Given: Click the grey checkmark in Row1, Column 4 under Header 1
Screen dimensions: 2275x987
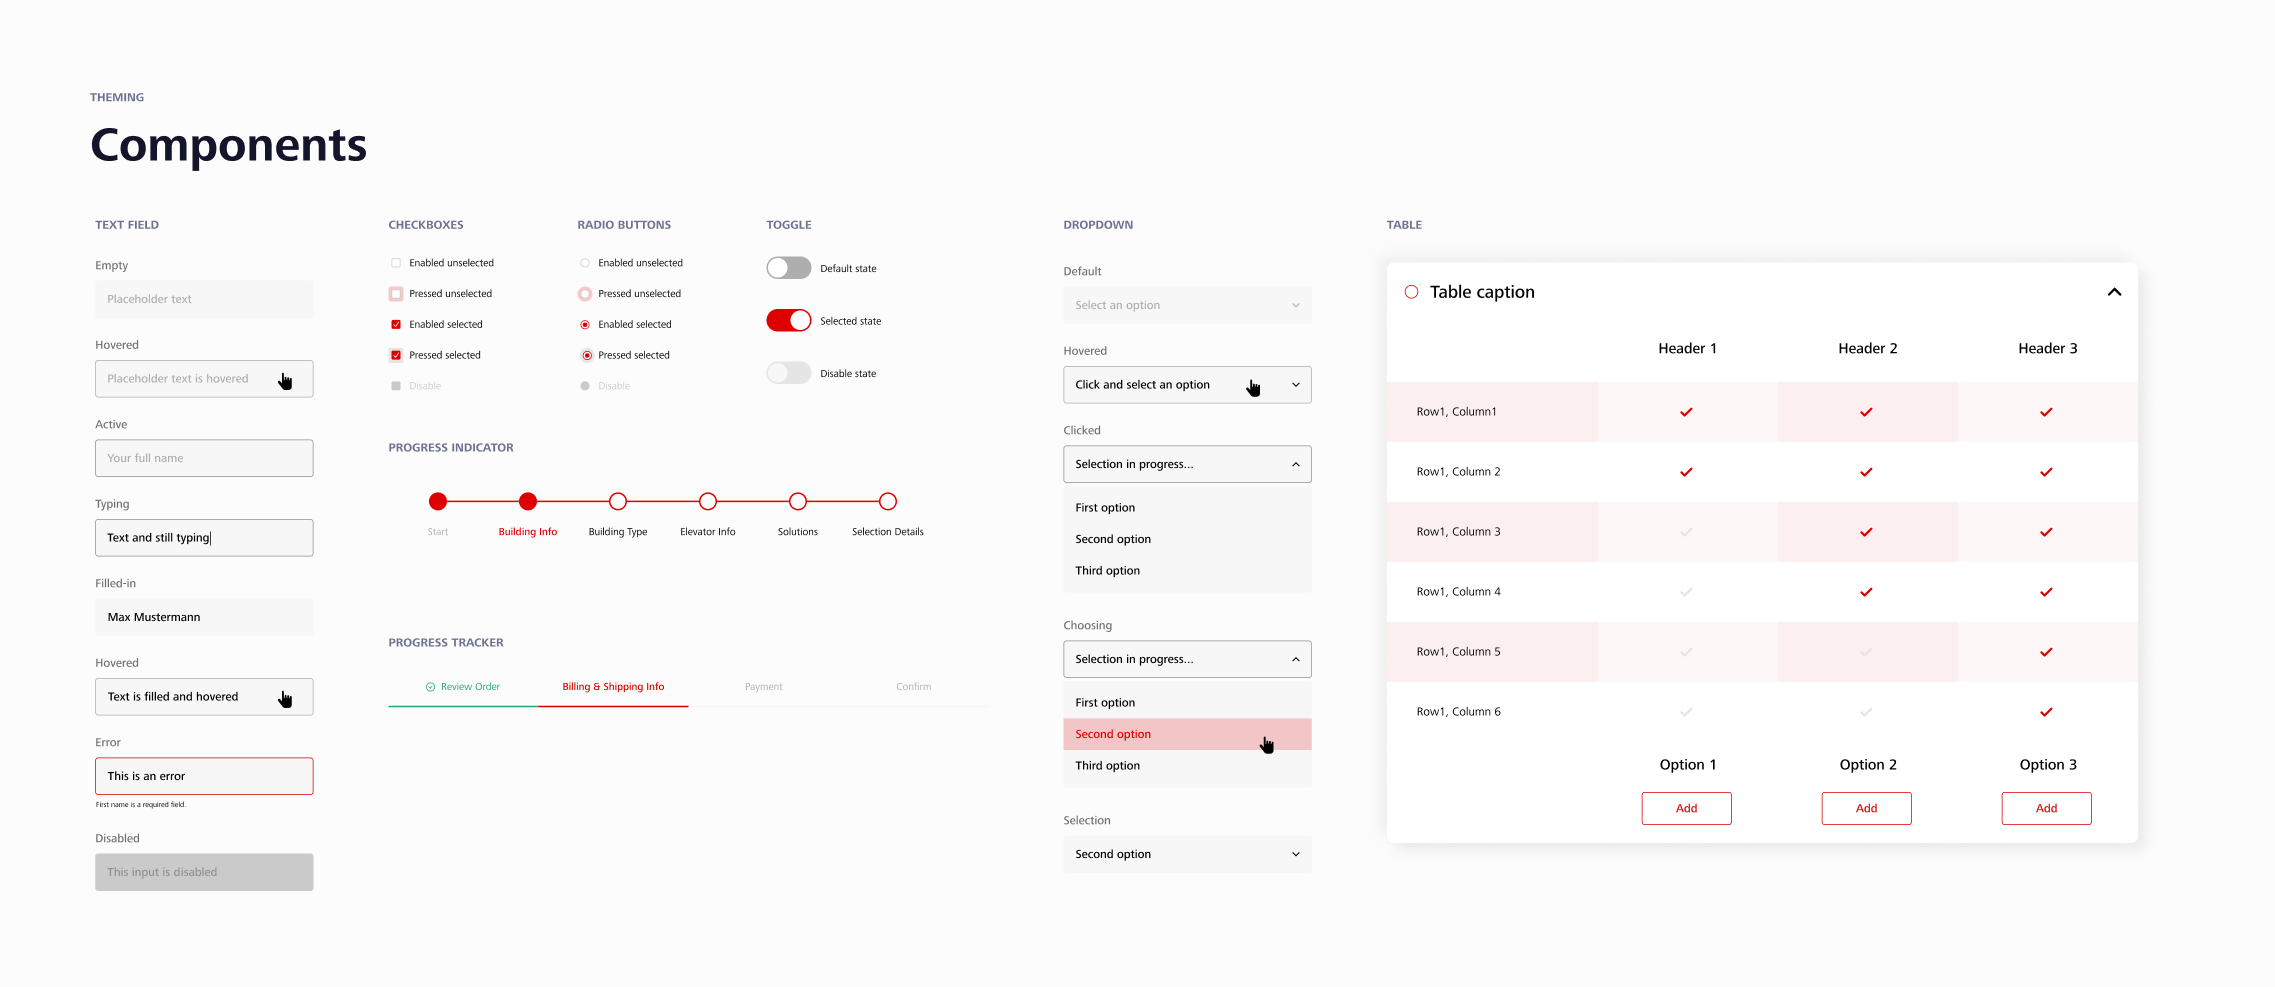Looking at the screenshot, I should pos(1686,592).
